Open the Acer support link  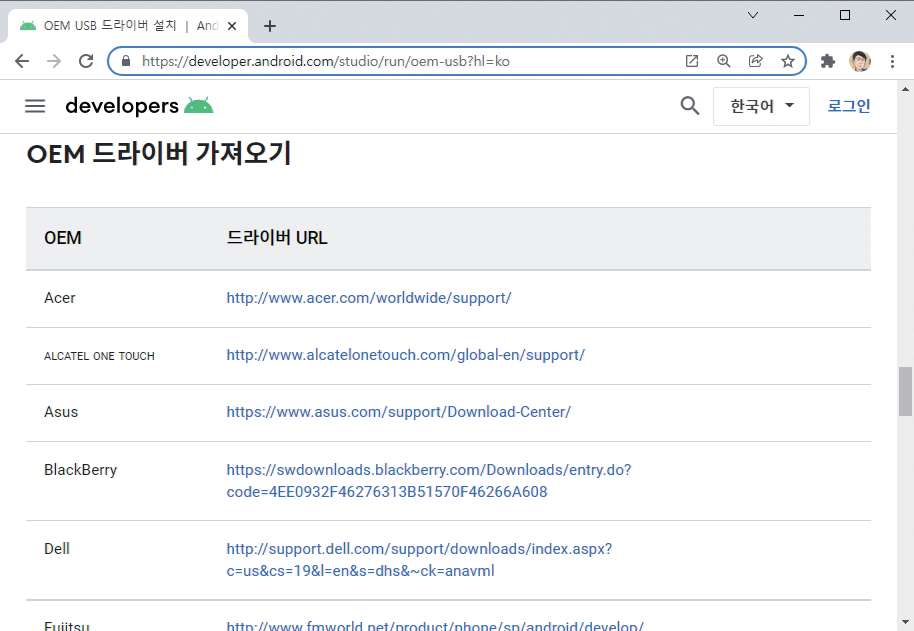click(369, 298)
